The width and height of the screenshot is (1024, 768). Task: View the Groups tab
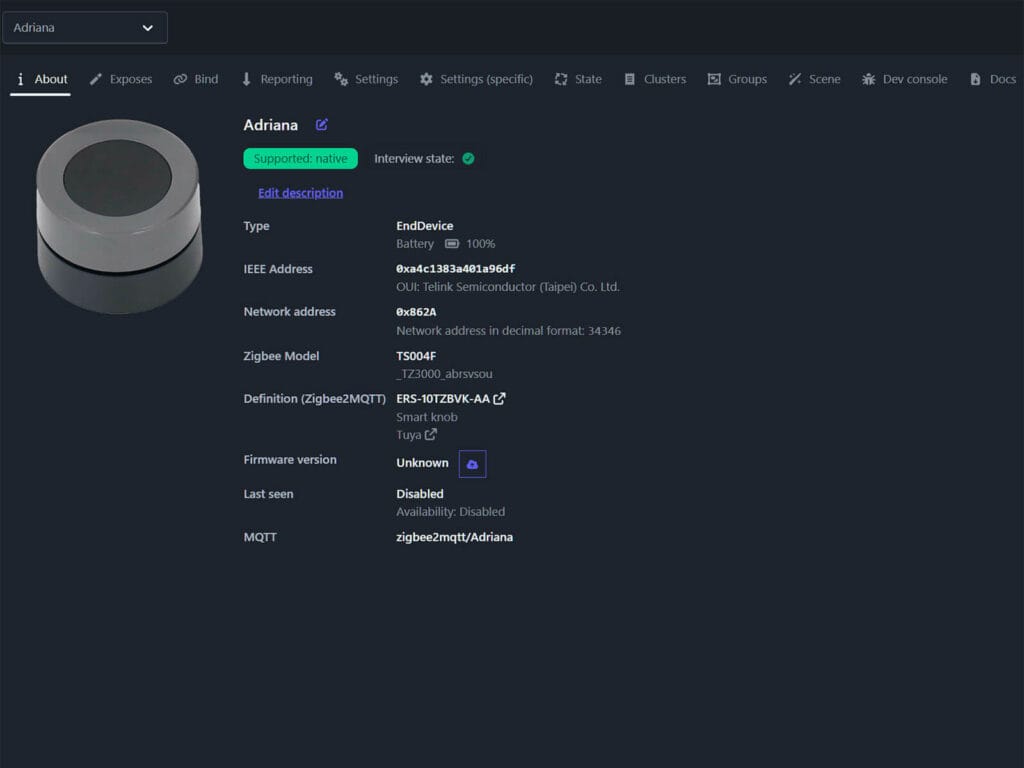(737, 79)
